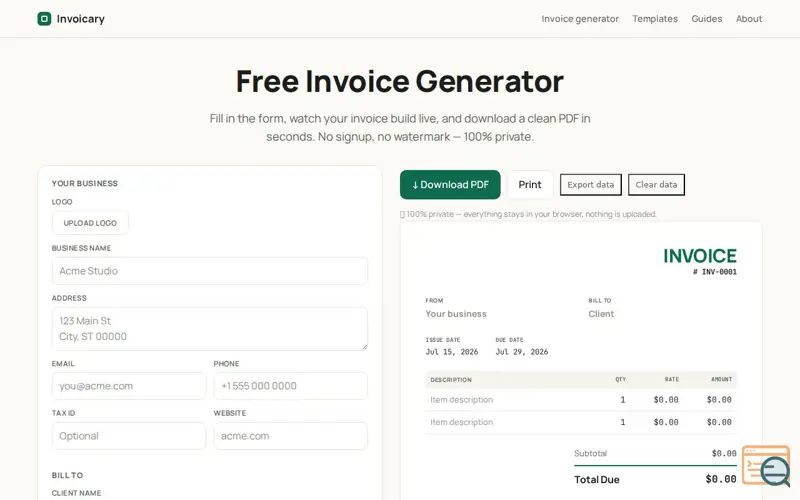Click the '100% private' notice text
This screenshot has height=500, width=800.
tap(529, 214)
